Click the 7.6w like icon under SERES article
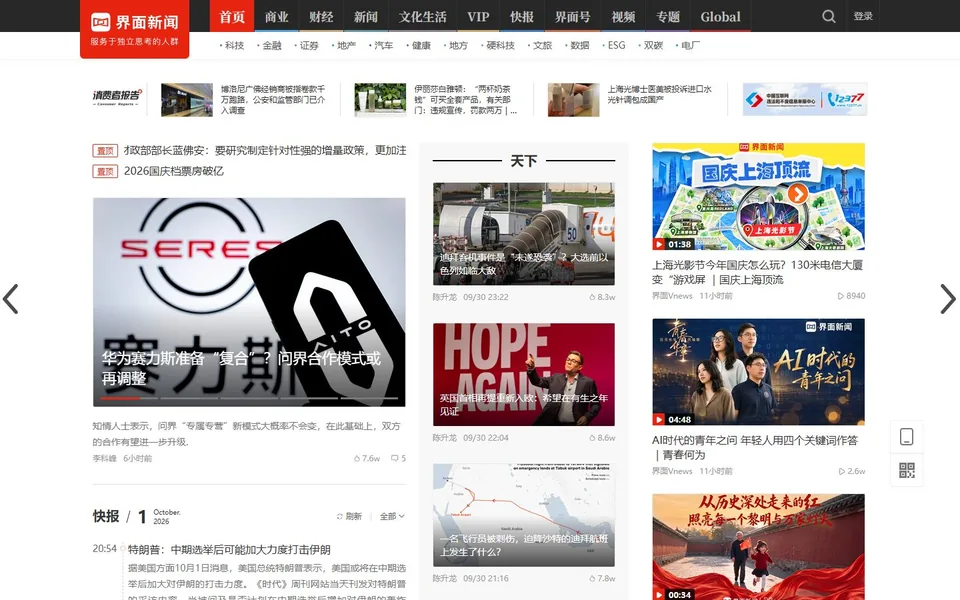960x600 pixels. [x=357, y=458]
